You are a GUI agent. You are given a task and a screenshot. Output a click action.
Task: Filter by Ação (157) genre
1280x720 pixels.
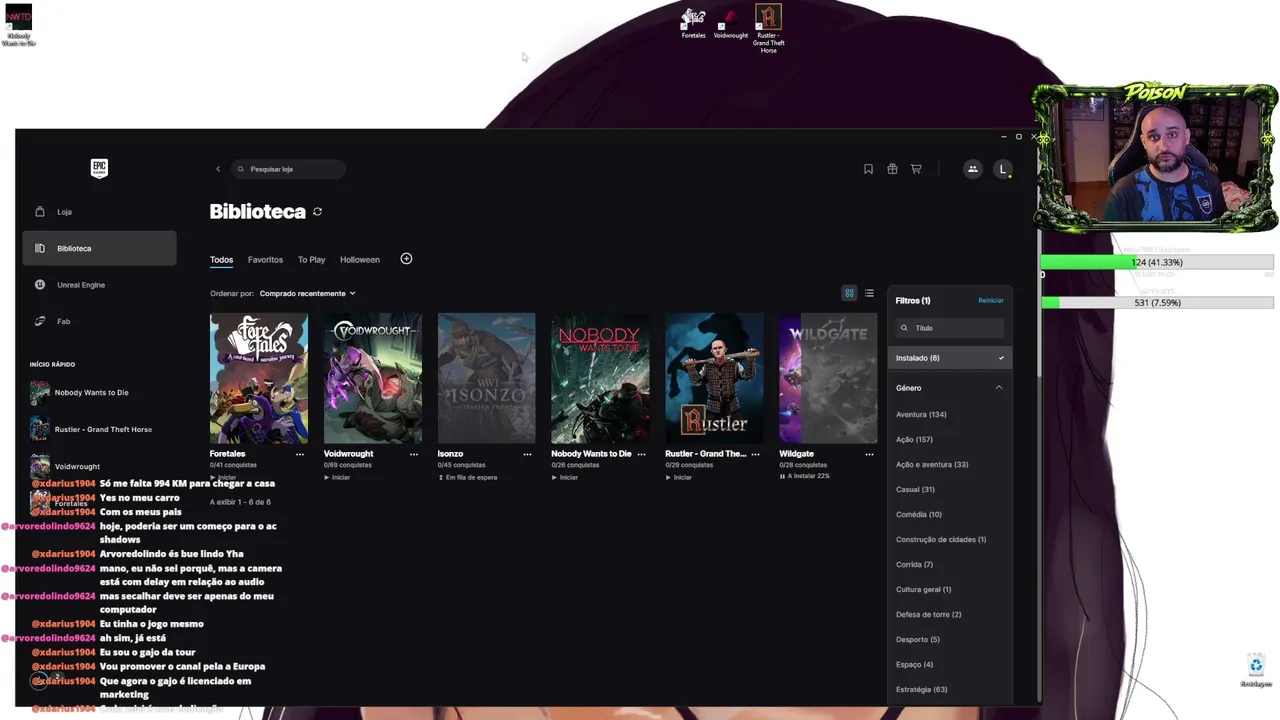click(914, 439)
